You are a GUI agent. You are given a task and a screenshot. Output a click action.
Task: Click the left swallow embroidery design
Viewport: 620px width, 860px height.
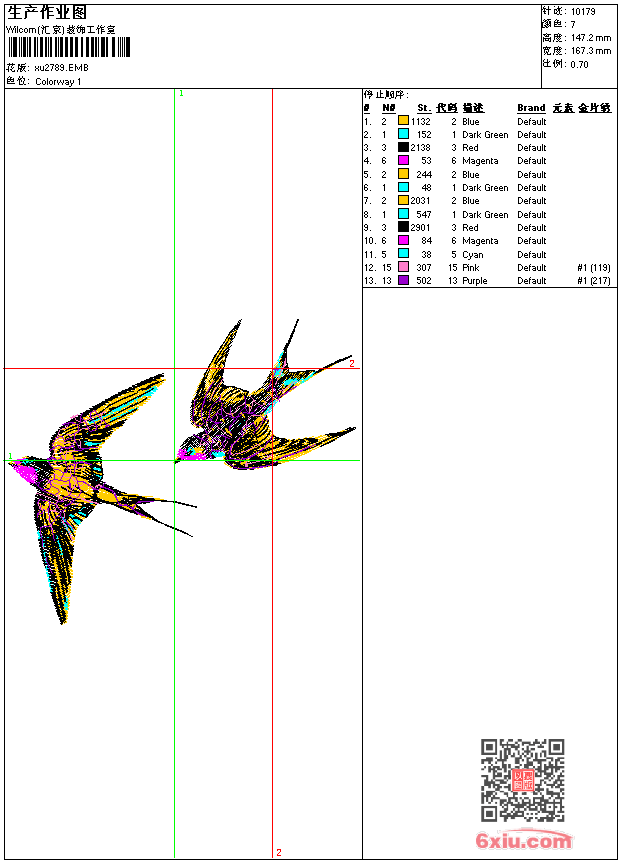[102, 498]
